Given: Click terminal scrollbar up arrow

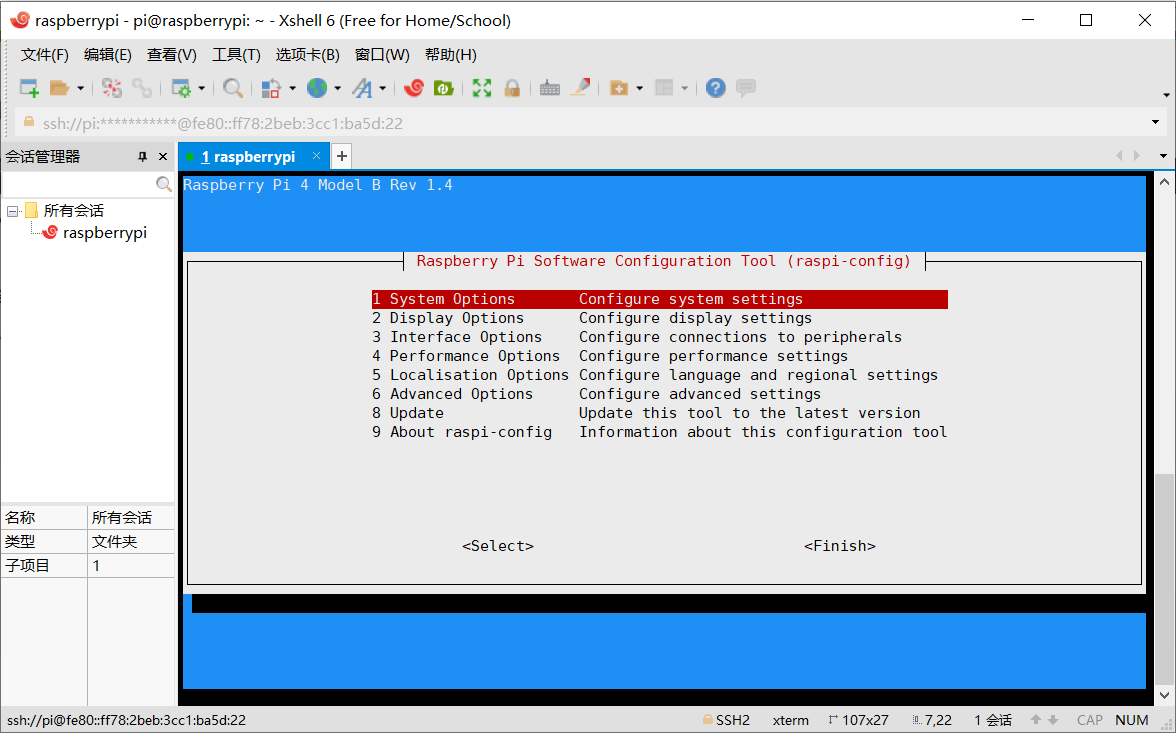Looking at the screenshot, I should (x=1164, y=182).
